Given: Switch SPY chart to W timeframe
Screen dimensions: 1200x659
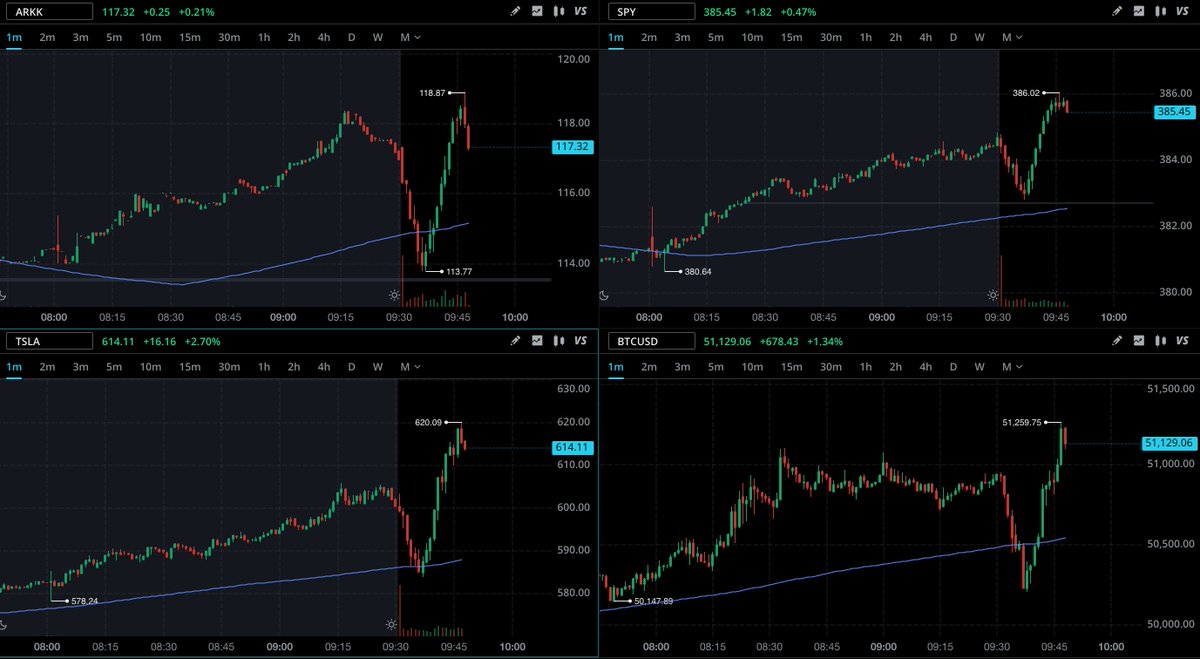Looking at the screenshot, I should click(979, 37).
